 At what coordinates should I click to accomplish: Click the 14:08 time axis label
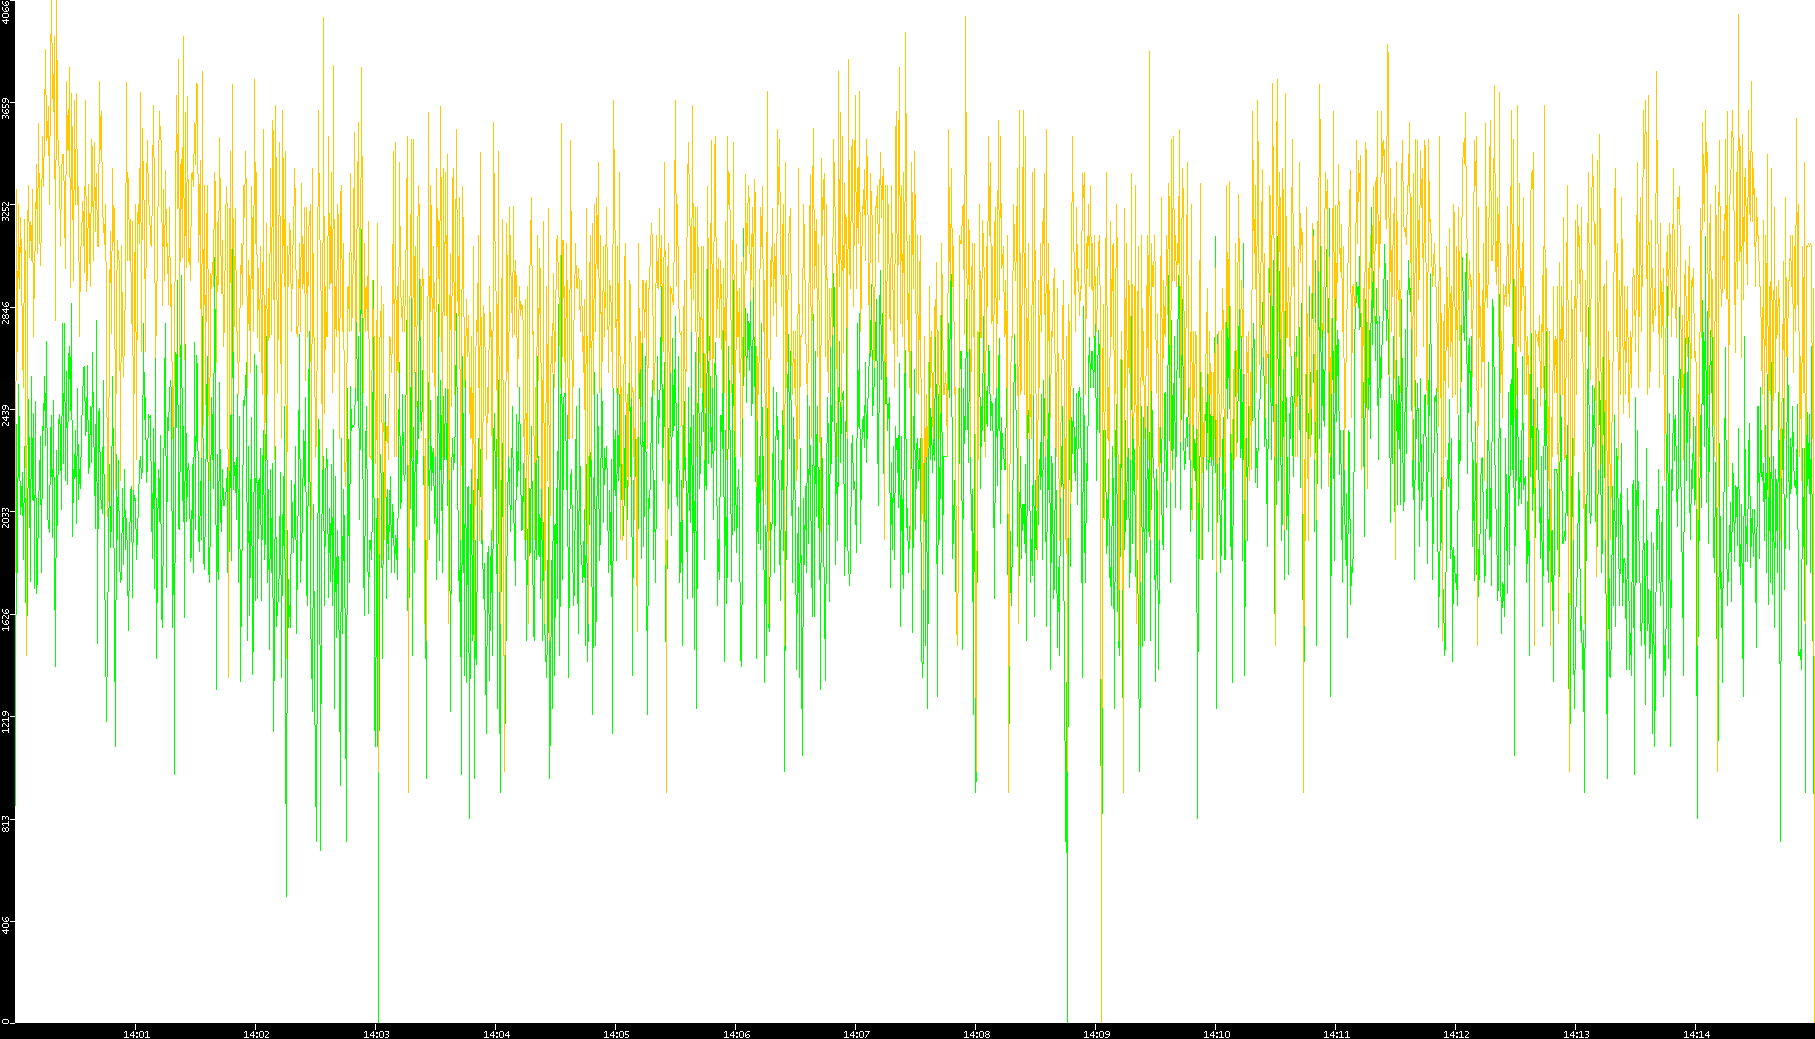pyautogui.click(x=976, y=1034)
